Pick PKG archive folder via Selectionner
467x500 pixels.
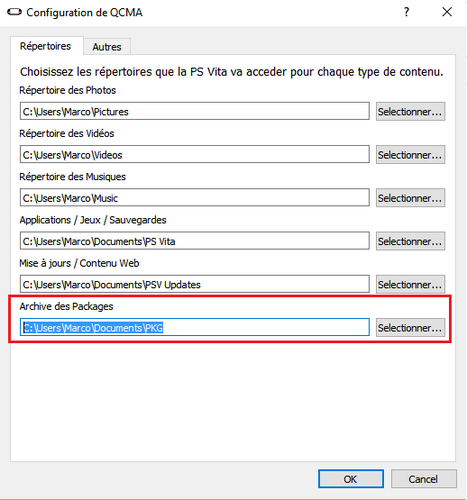[410, 328]
